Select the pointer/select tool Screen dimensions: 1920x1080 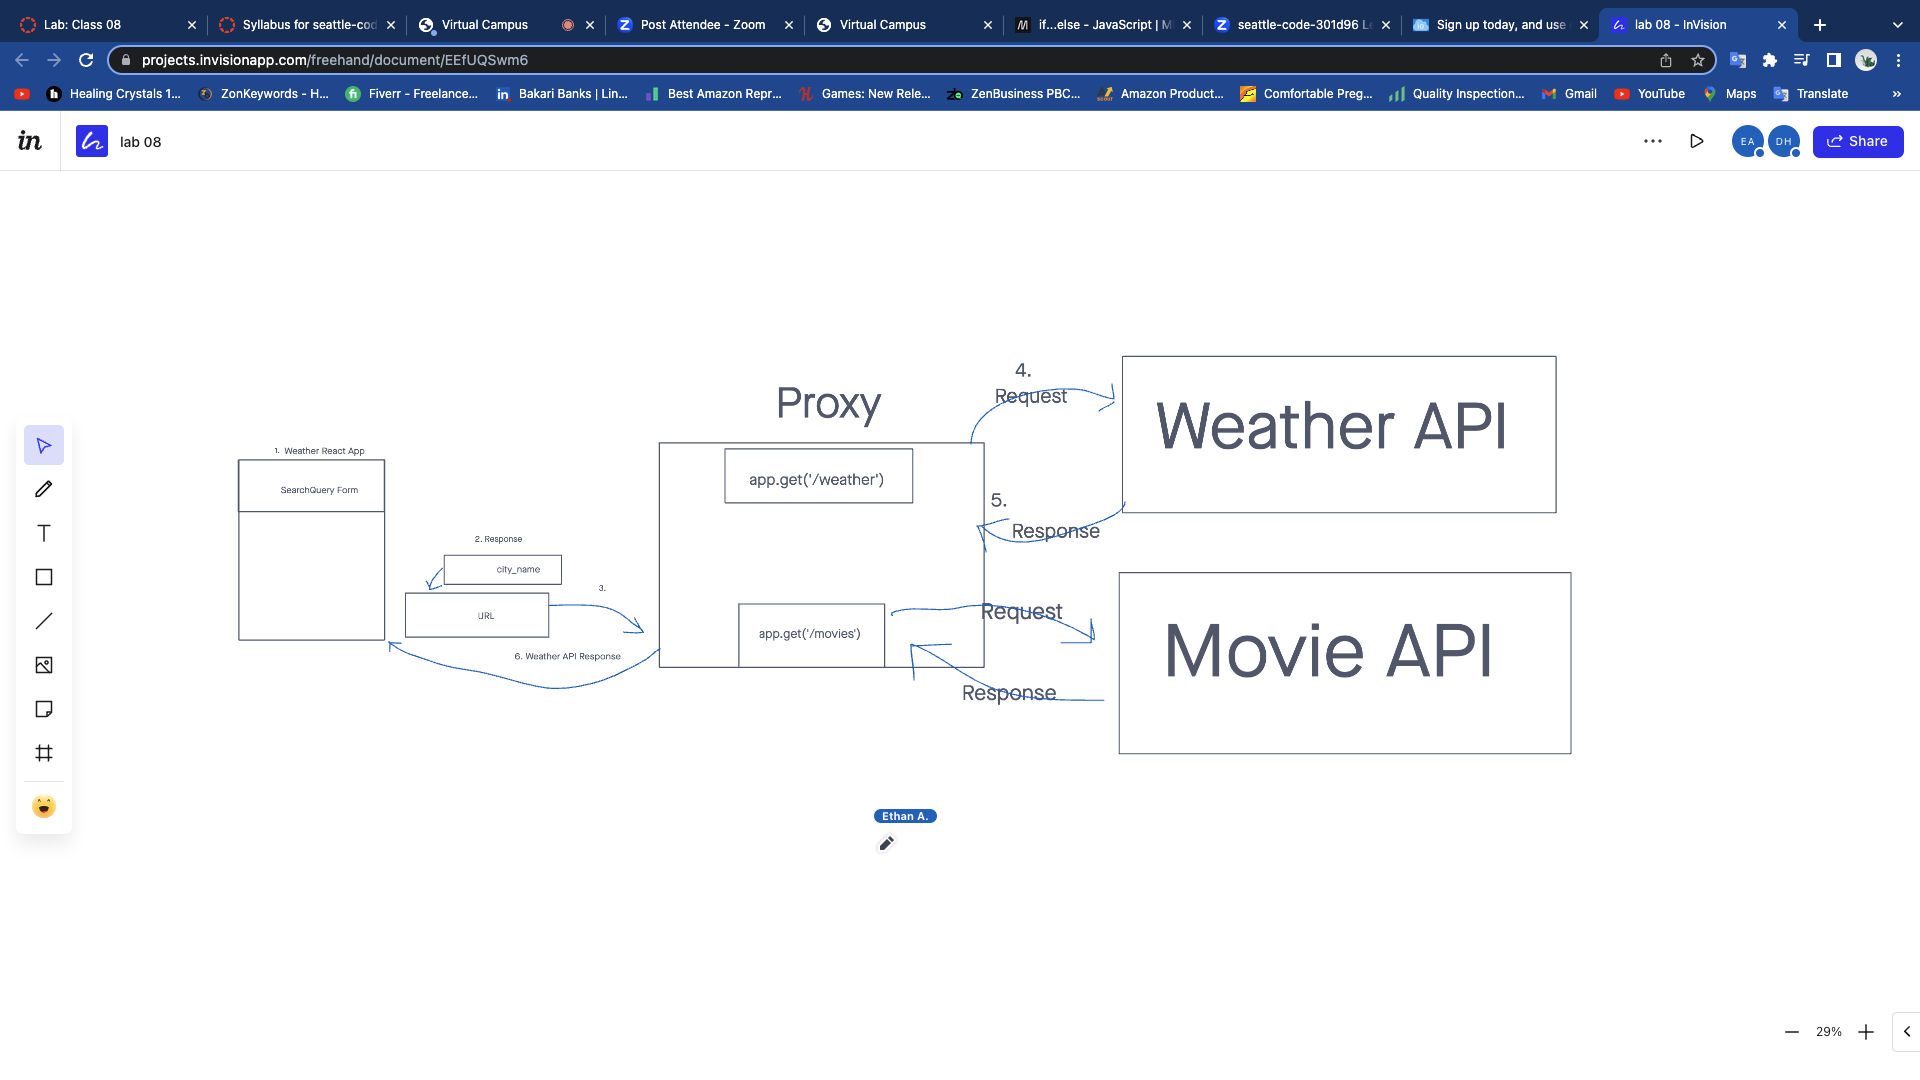tap(44, 446)
